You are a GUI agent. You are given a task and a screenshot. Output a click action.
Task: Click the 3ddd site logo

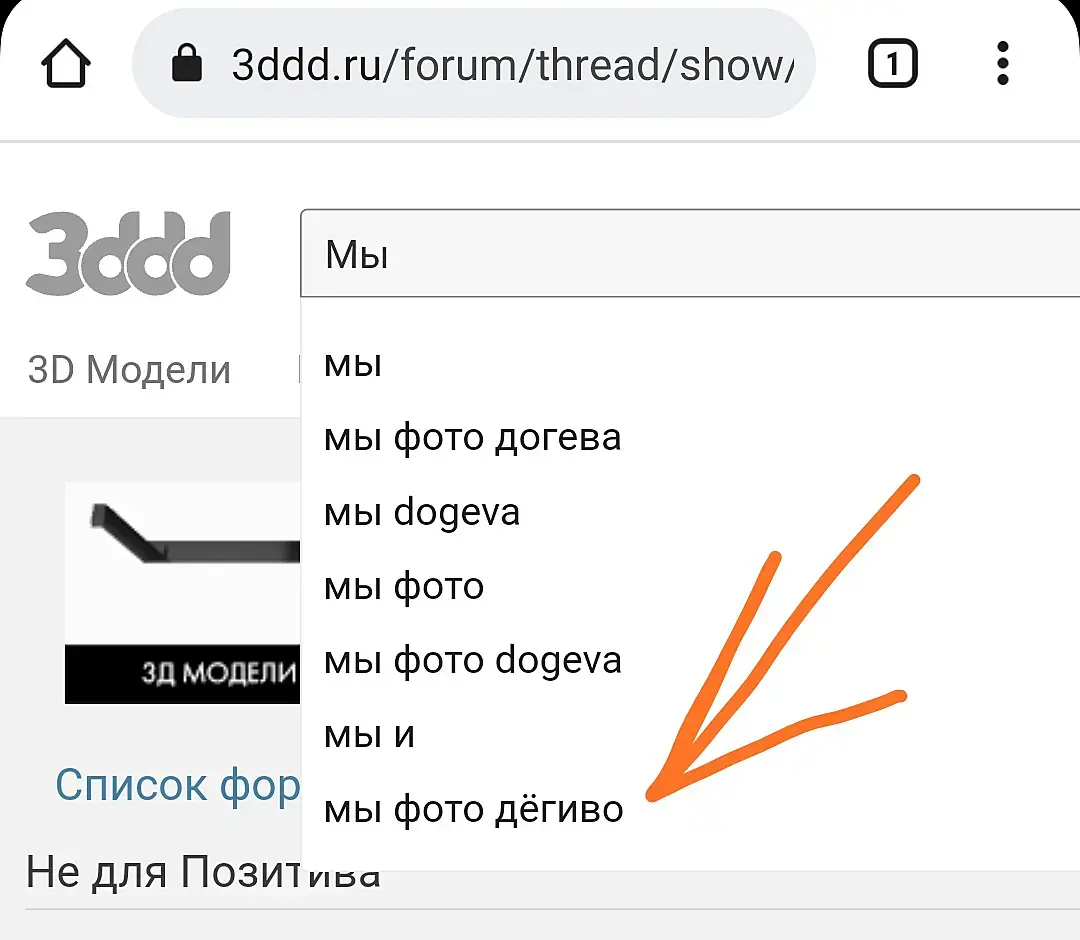128,253
